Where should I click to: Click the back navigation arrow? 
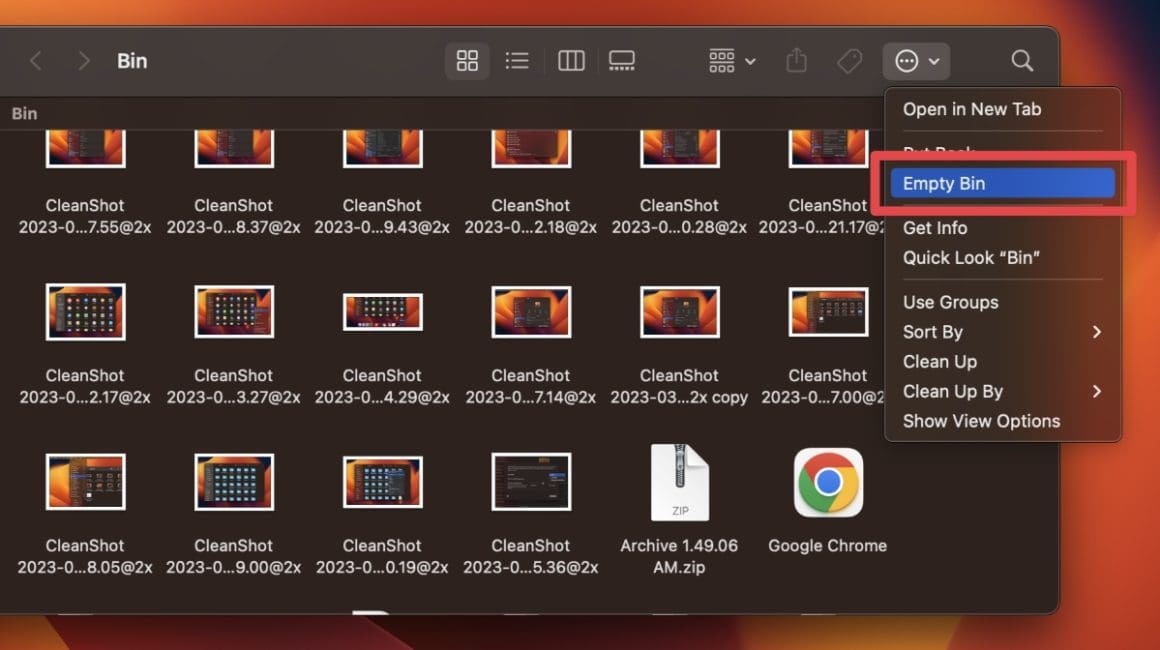click(x=35, y=60)
